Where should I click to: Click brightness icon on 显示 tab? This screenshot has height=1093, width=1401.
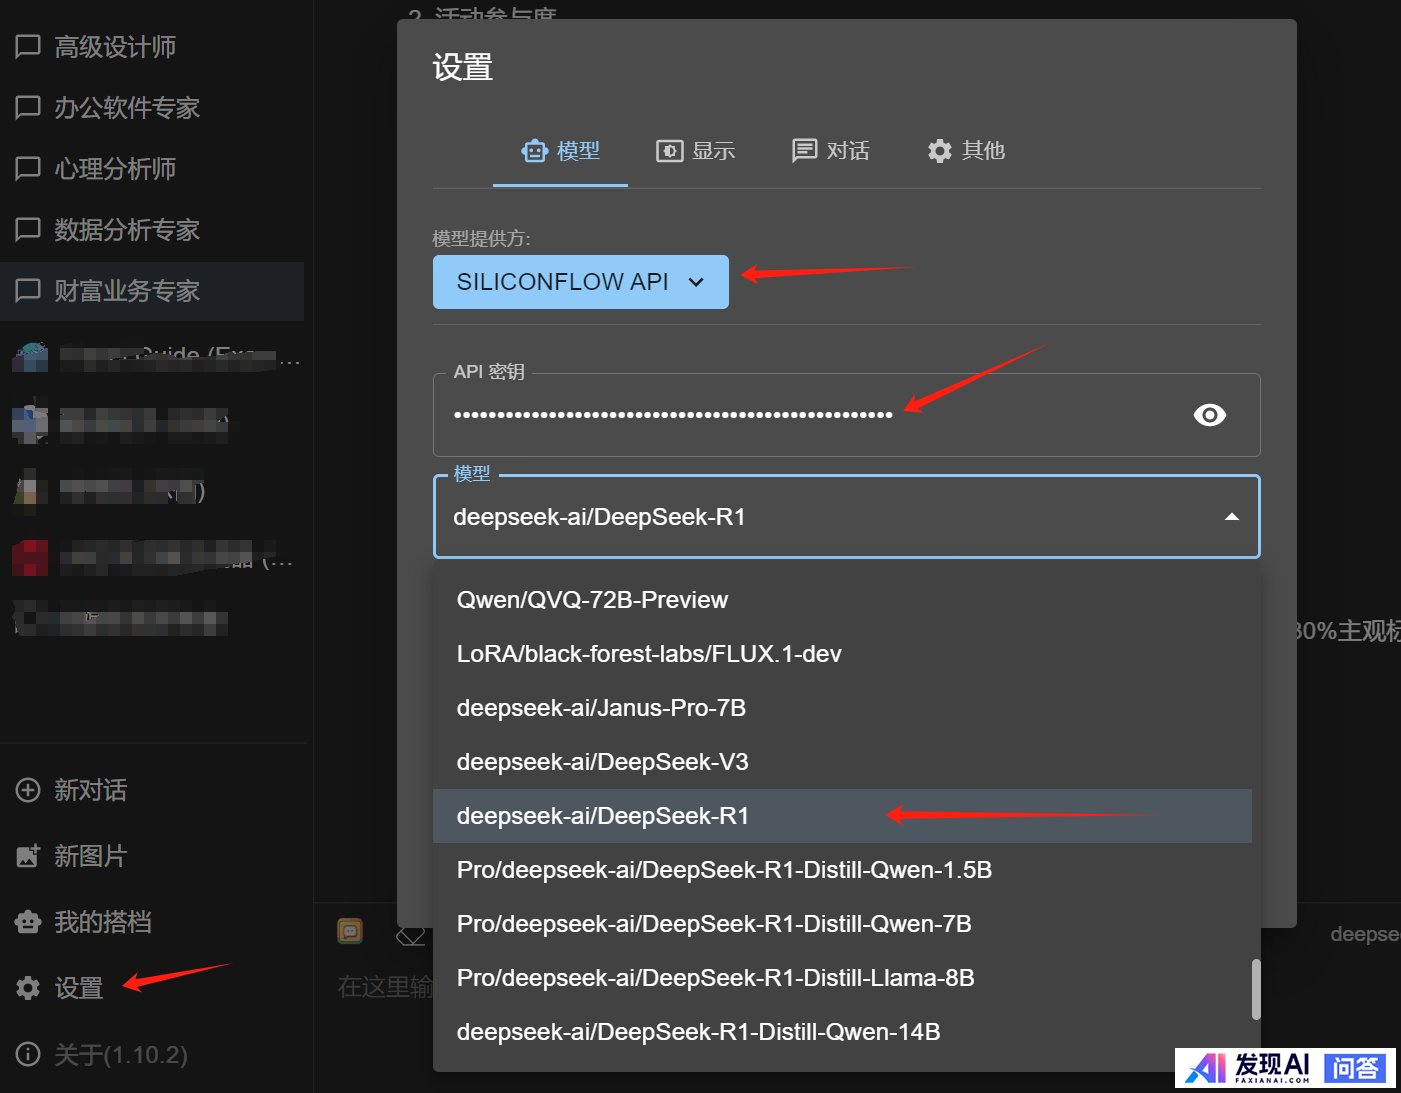click(669, 151)
